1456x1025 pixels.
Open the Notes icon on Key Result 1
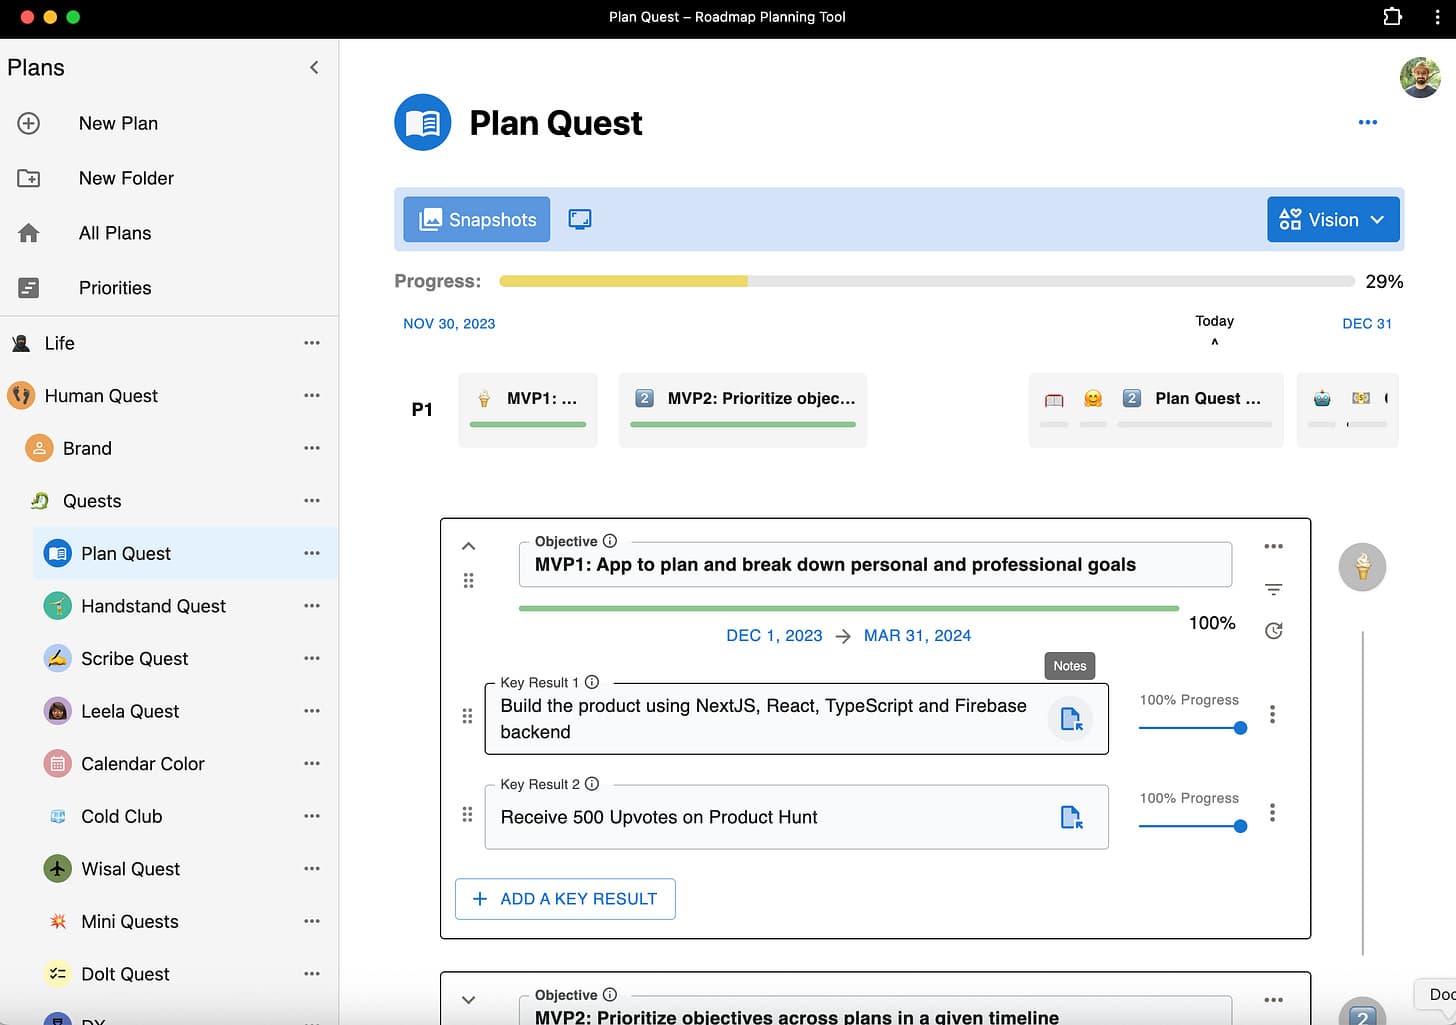(1070, 719)
